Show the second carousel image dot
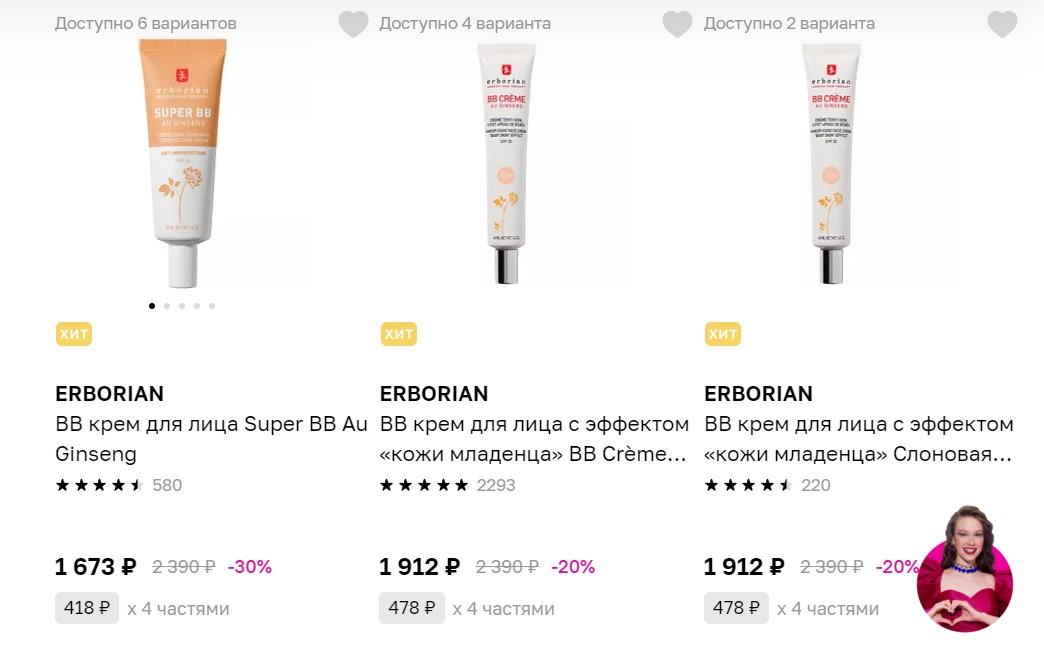This screenshot has height=663, width=1044. (167, 306)
